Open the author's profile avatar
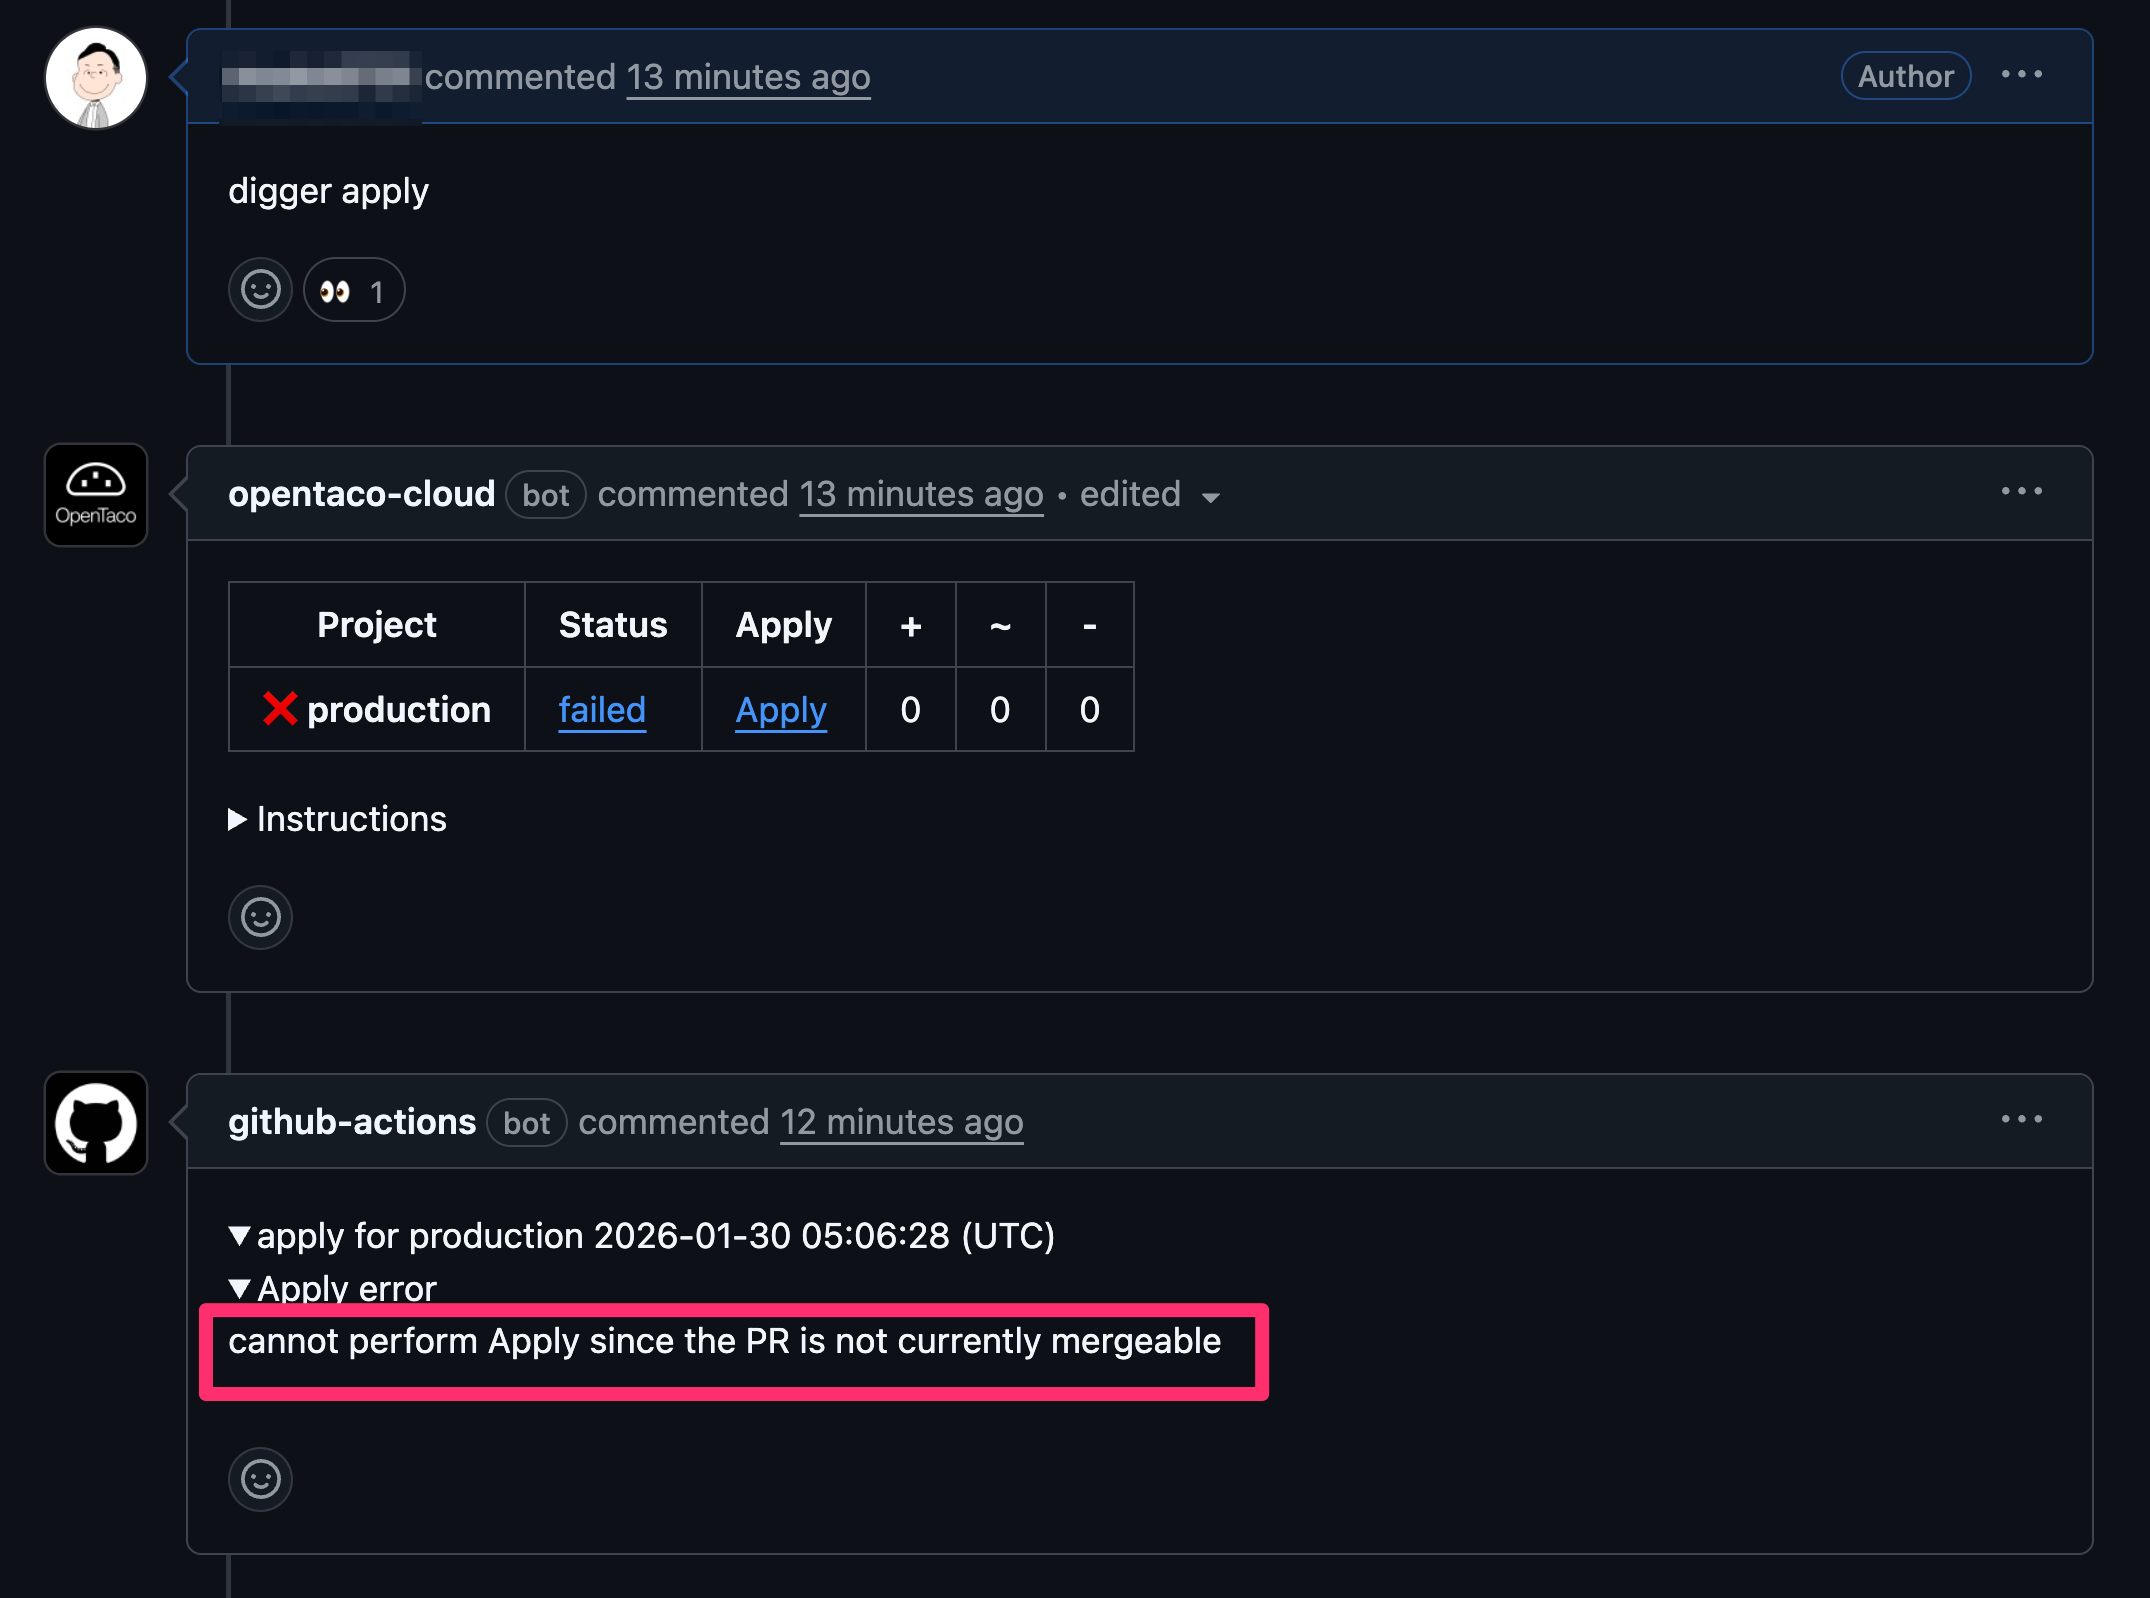 point(95,77)
